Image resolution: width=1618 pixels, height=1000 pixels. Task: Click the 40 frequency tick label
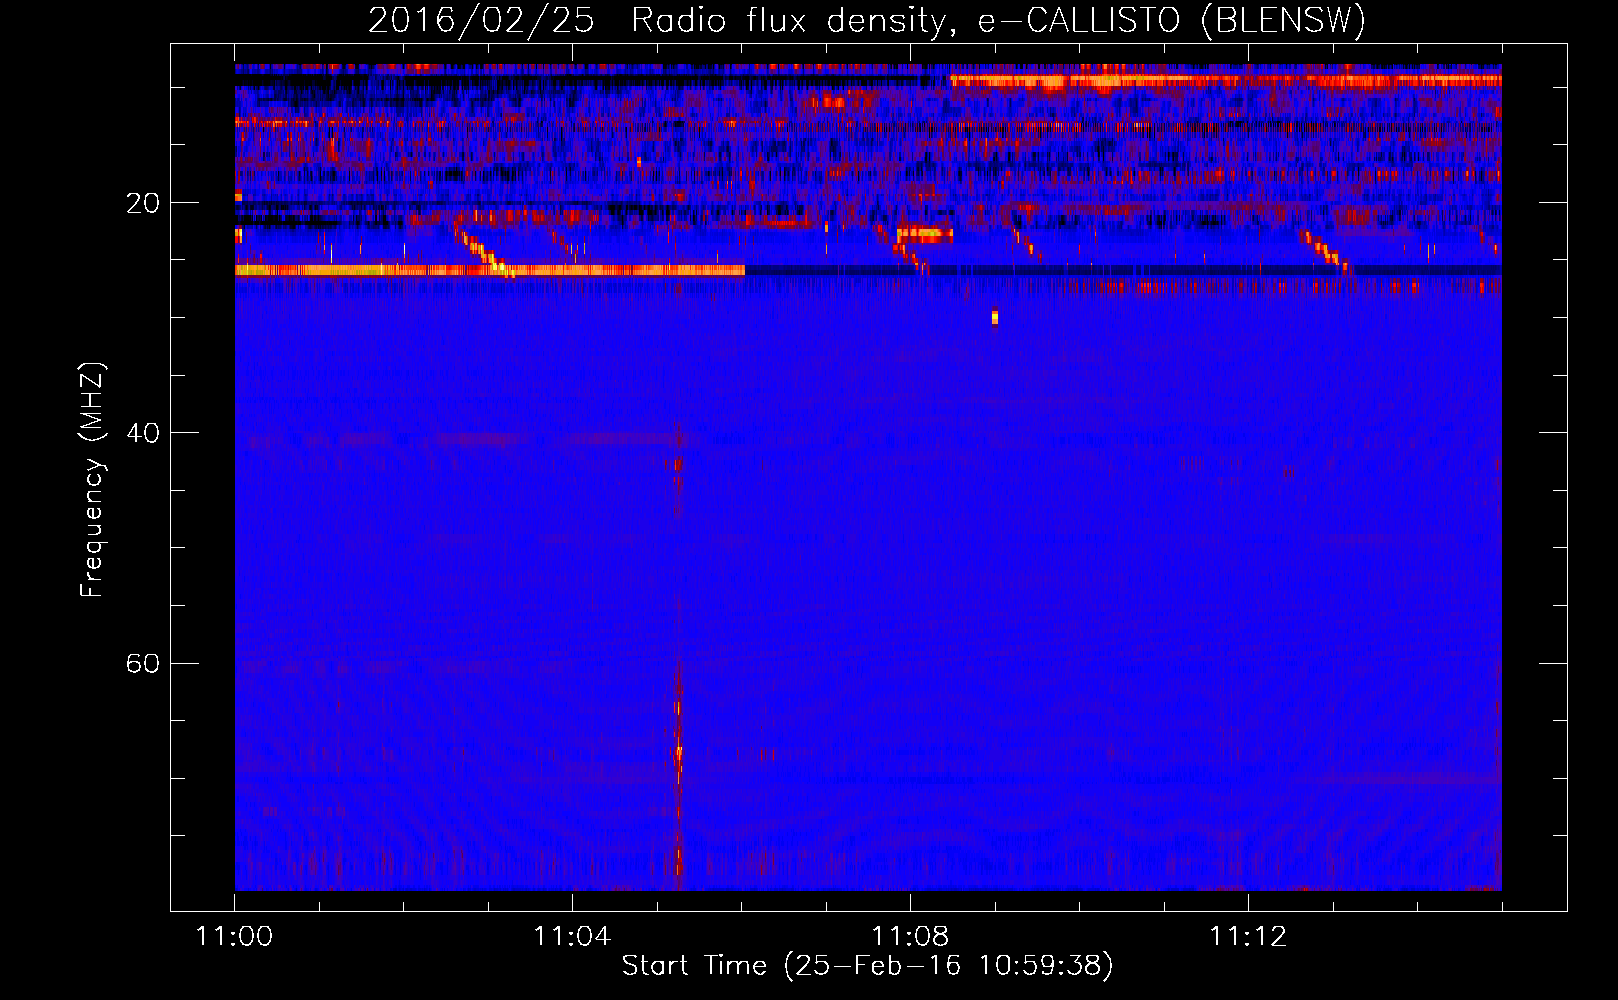(142, 434)
